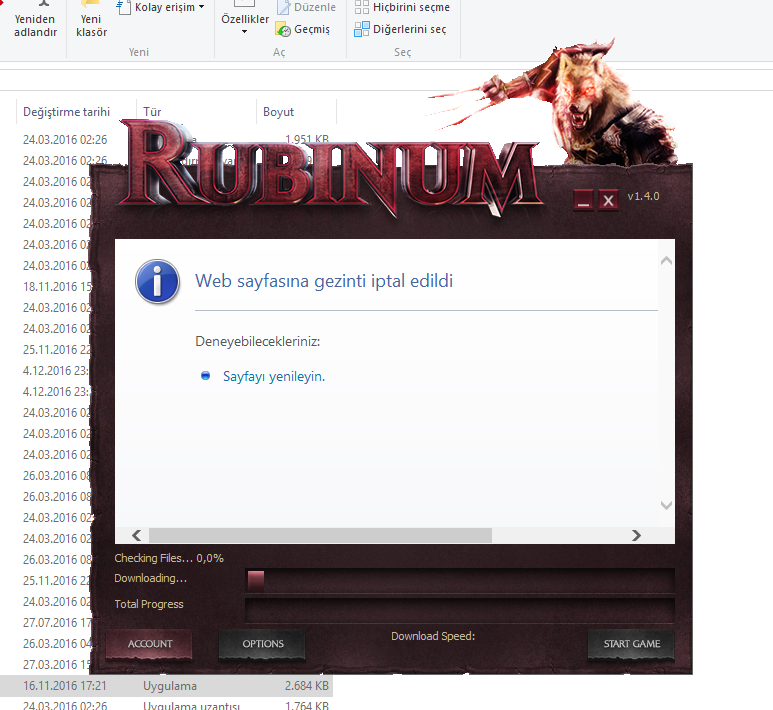Open the ACCOUNT button in Rubinum launcher
Image resolution: width=773 pixels, height=710 pixels.
pos(149,643)
